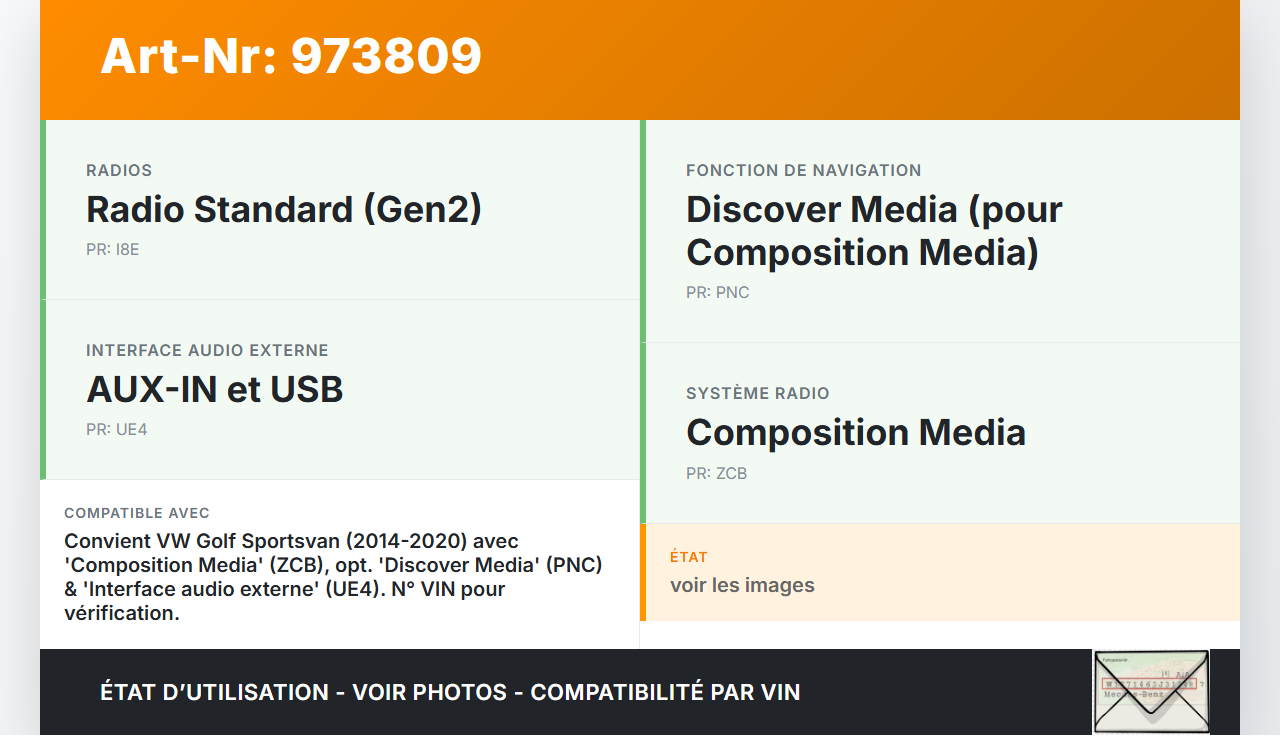Click the INTERFACE AUDIO EXTERNE label

207,351
